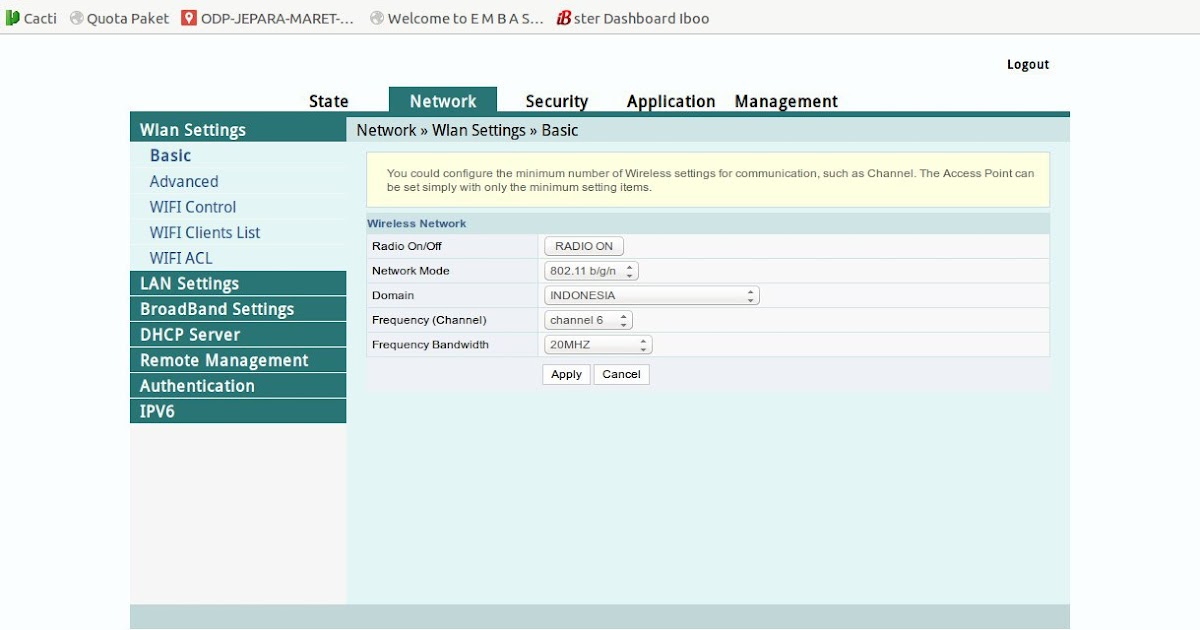Screen dimensions: 1200x630
Task: Open the Domain selector showing INDONESIA
Action: pyautogui.click(x=651, y=295)
